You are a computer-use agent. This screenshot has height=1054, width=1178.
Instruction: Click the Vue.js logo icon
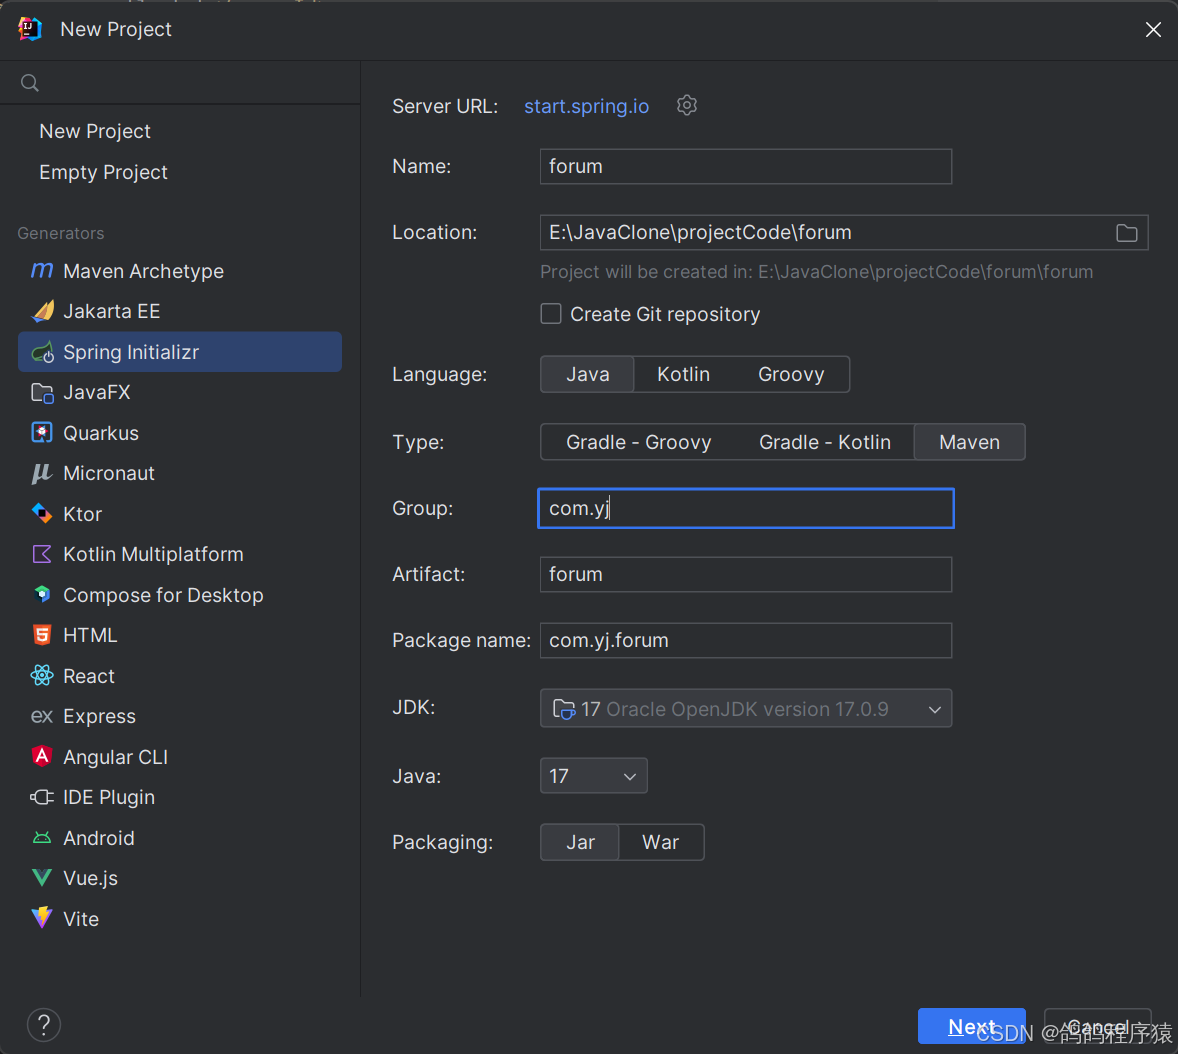[42, 877]
